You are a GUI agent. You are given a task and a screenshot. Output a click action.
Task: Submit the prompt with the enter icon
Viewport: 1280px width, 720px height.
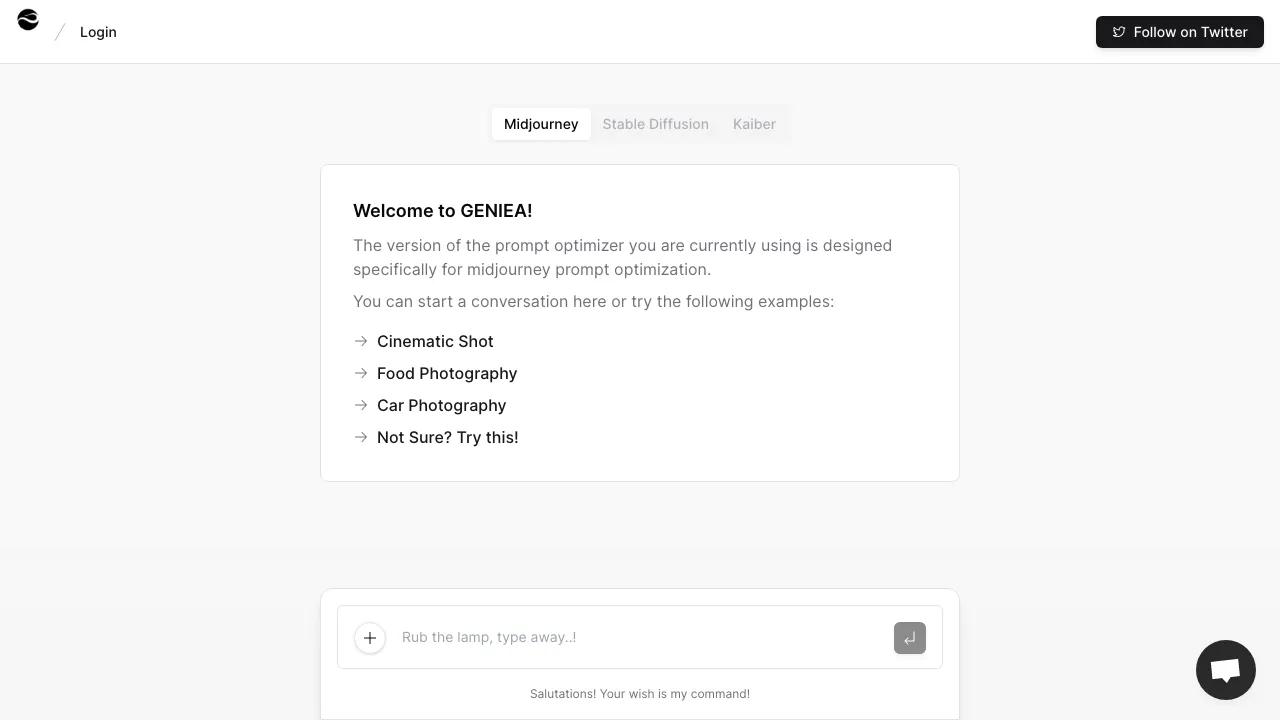click(910, 638)
